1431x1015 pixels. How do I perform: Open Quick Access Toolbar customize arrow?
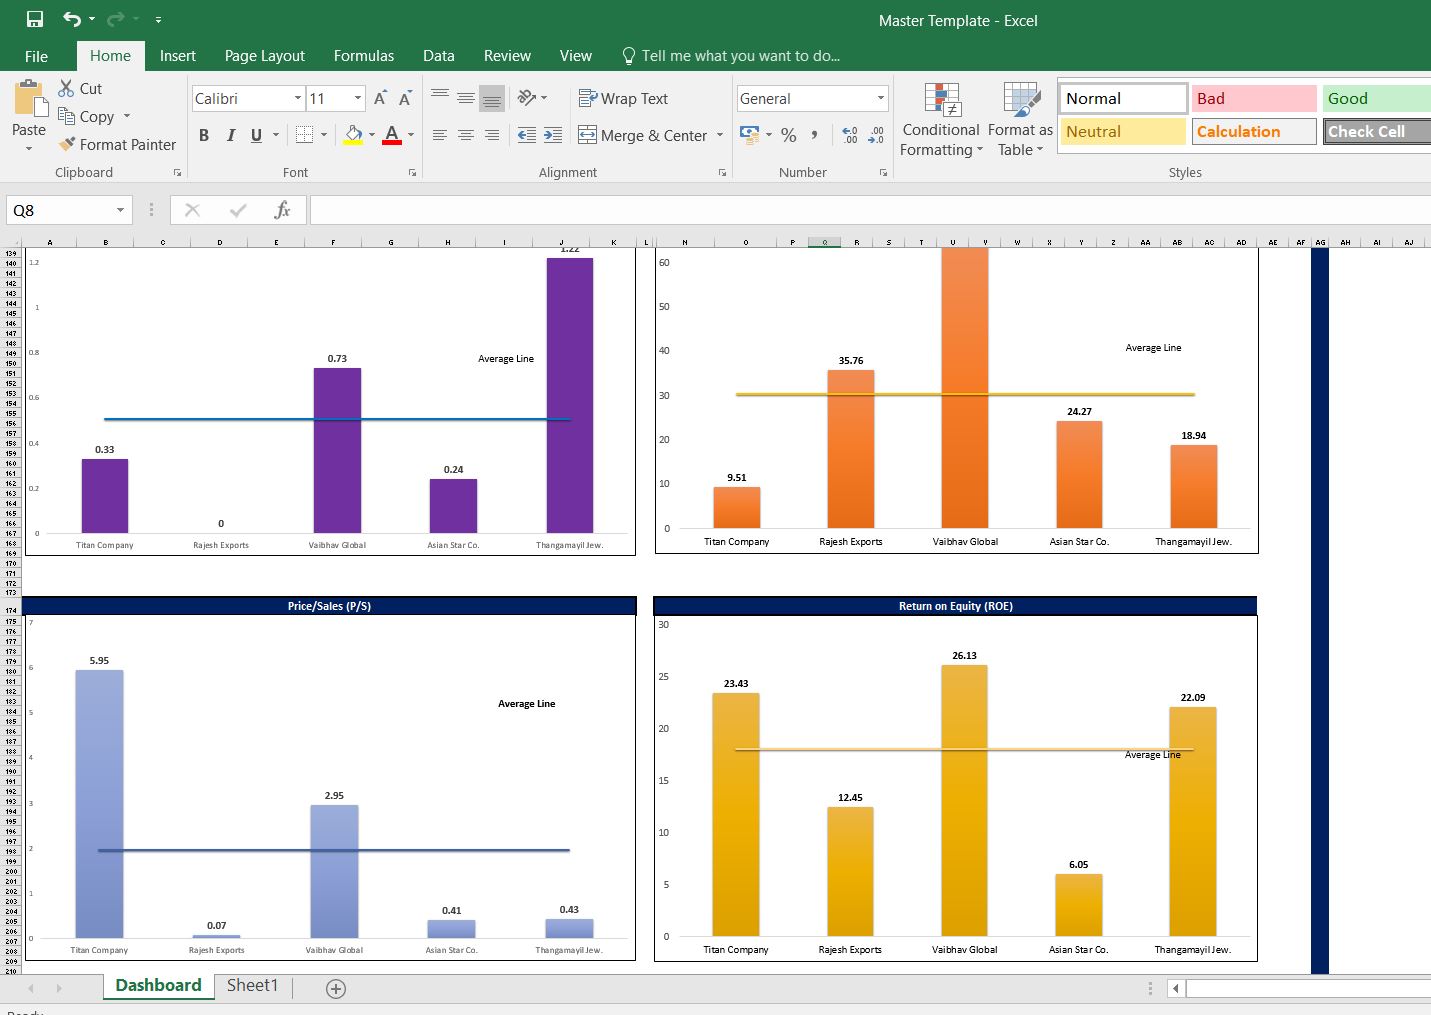point(158,20)
